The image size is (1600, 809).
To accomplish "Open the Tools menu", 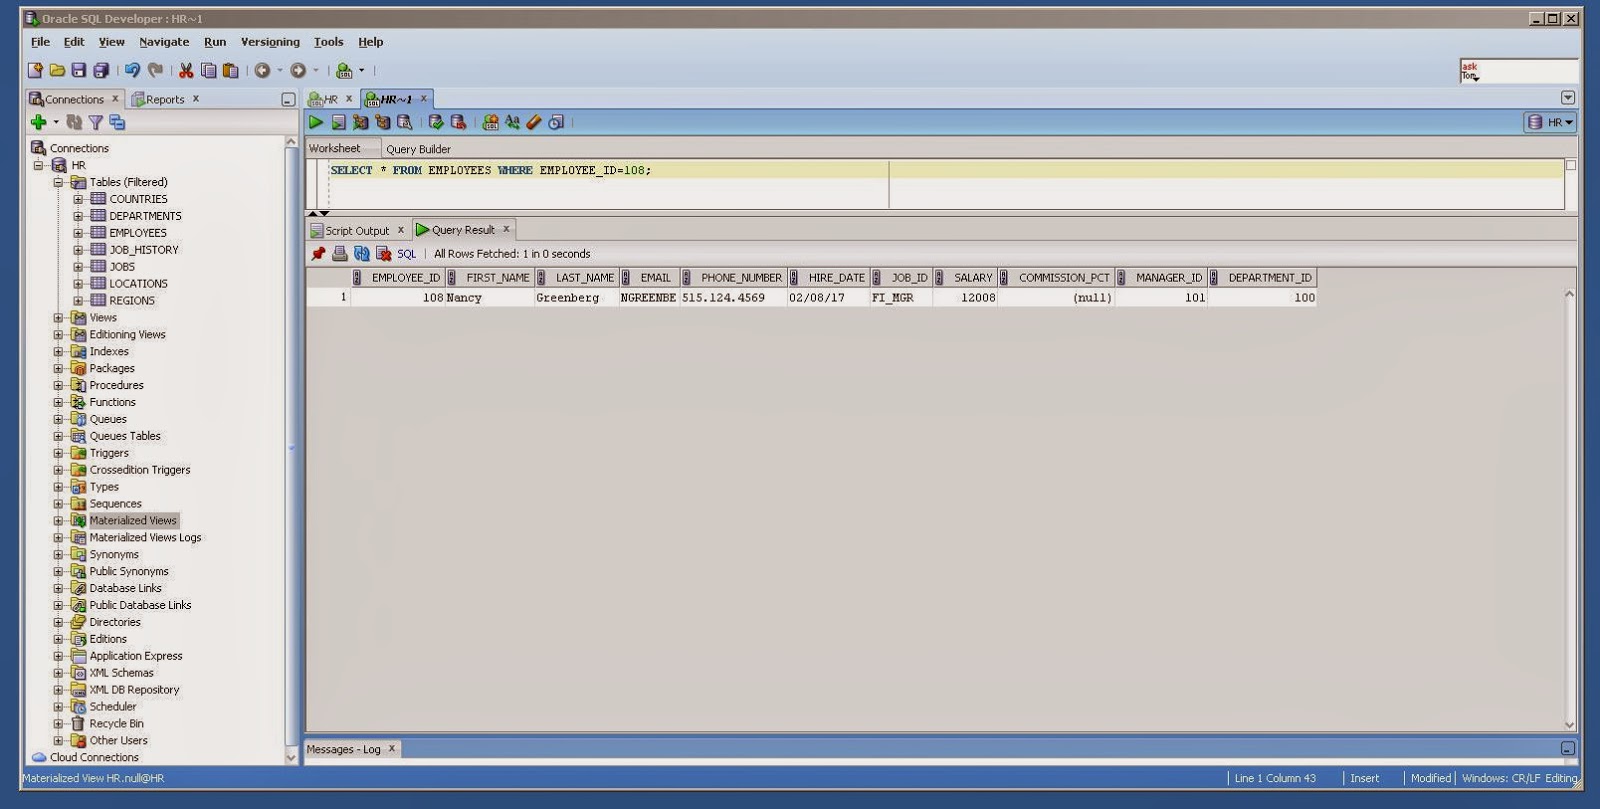I will pyautogui.click(x=328, y=42).
